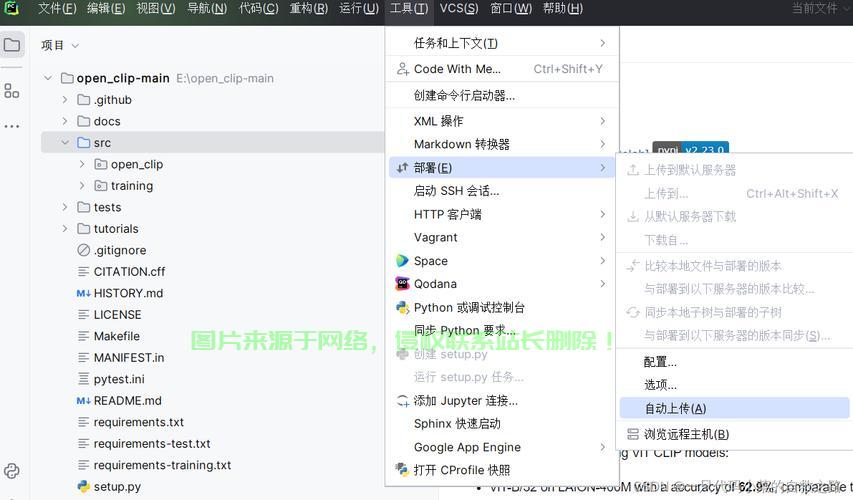The width and height of the screenshot is (853, 500).
Task: Open the Help (帮助) menu
Action: click(563, 9)
